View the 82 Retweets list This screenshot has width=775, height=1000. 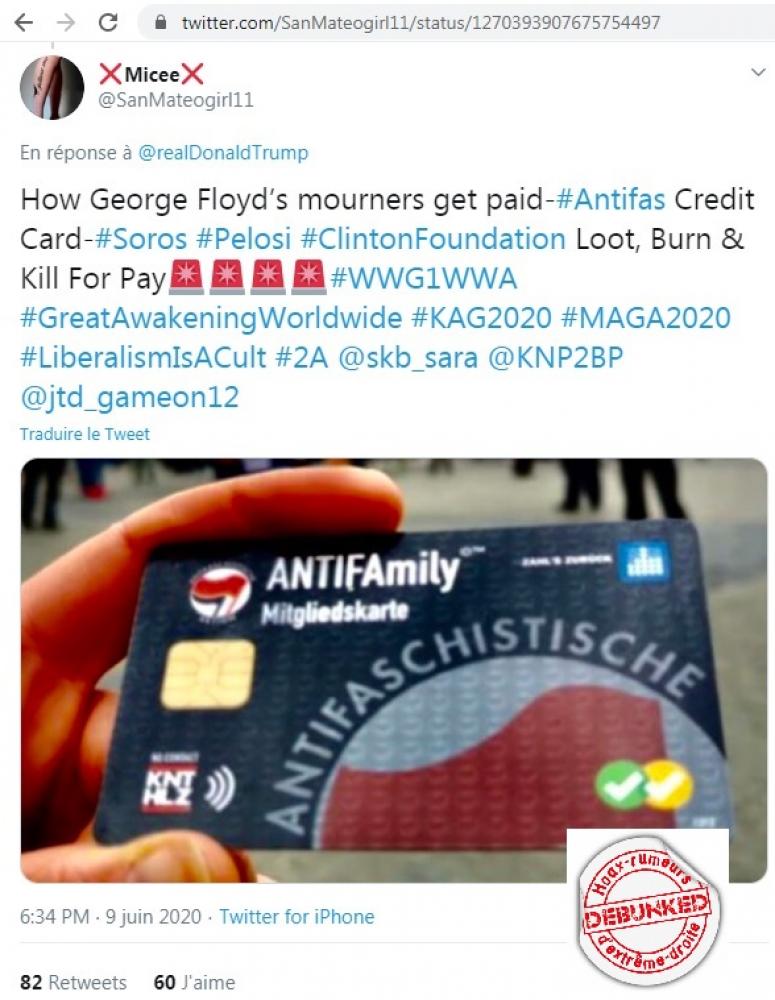click(73, 982)
